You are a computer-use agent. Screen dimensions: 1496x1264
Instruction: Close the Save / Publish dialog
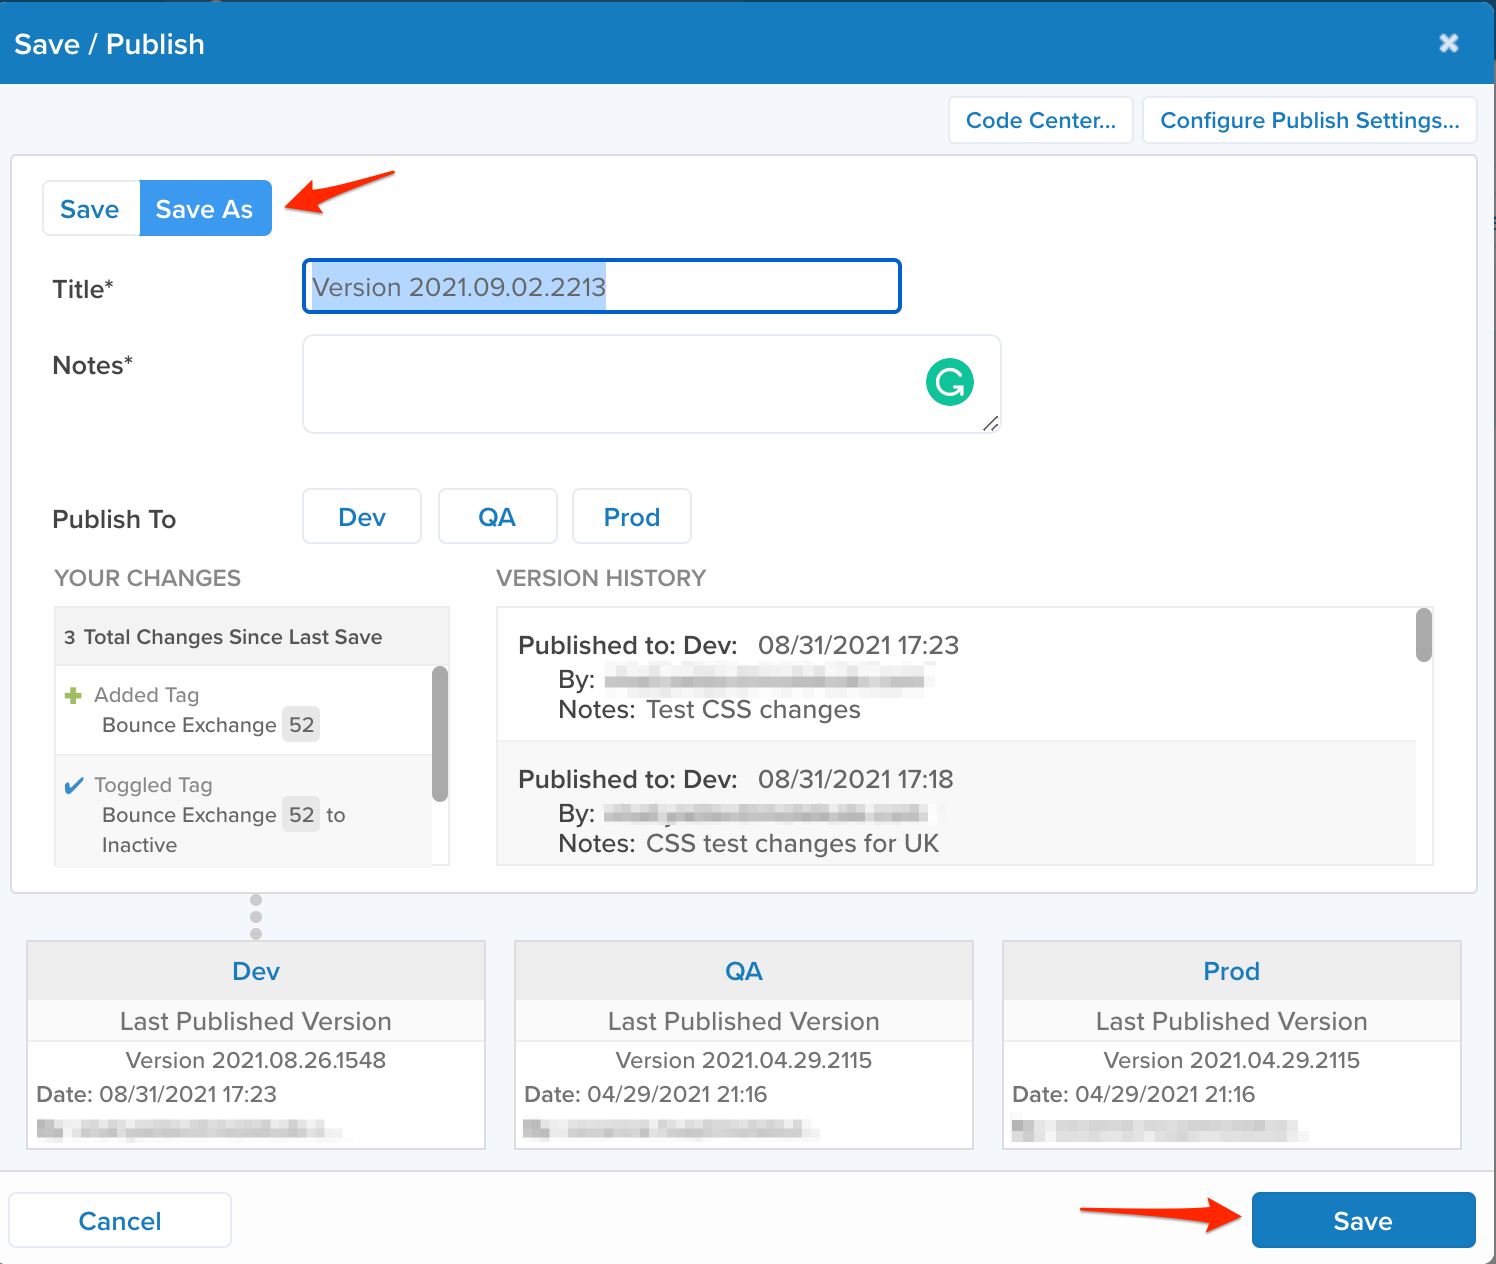[1448, 43]
